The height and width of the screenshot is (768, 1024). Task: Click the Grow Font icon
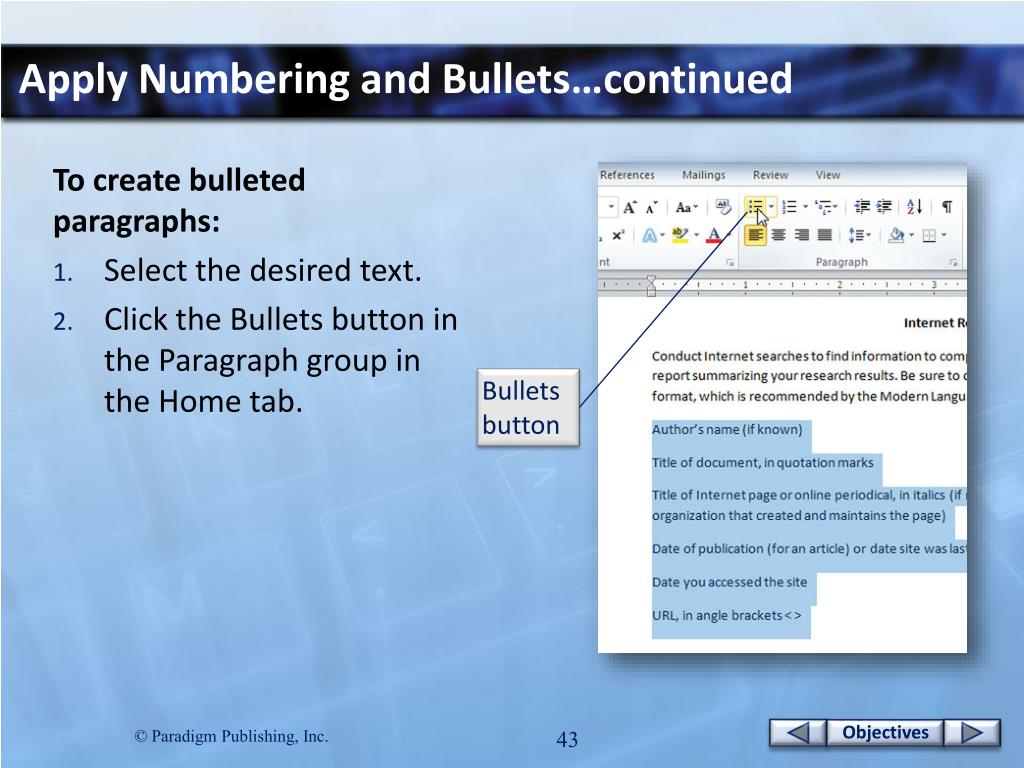coord(630,208)
